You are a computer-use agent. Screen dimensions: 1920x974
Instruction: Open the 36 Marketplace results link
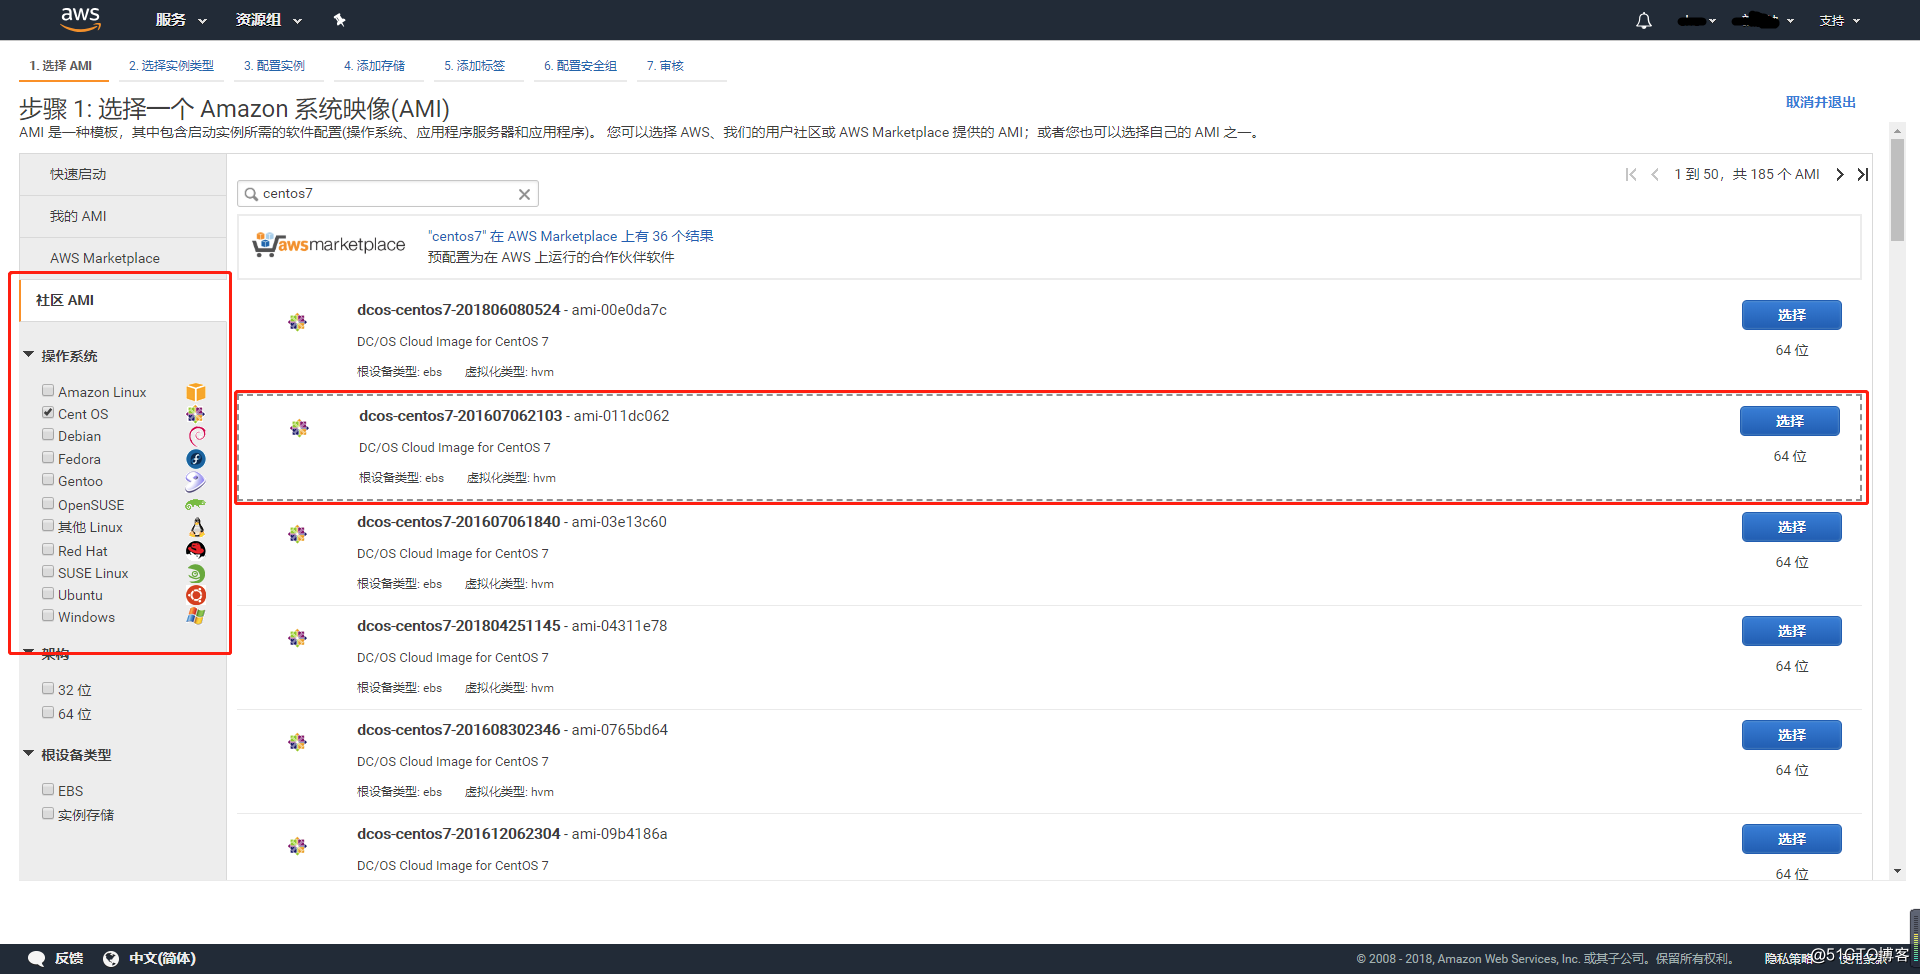[571, 236]
